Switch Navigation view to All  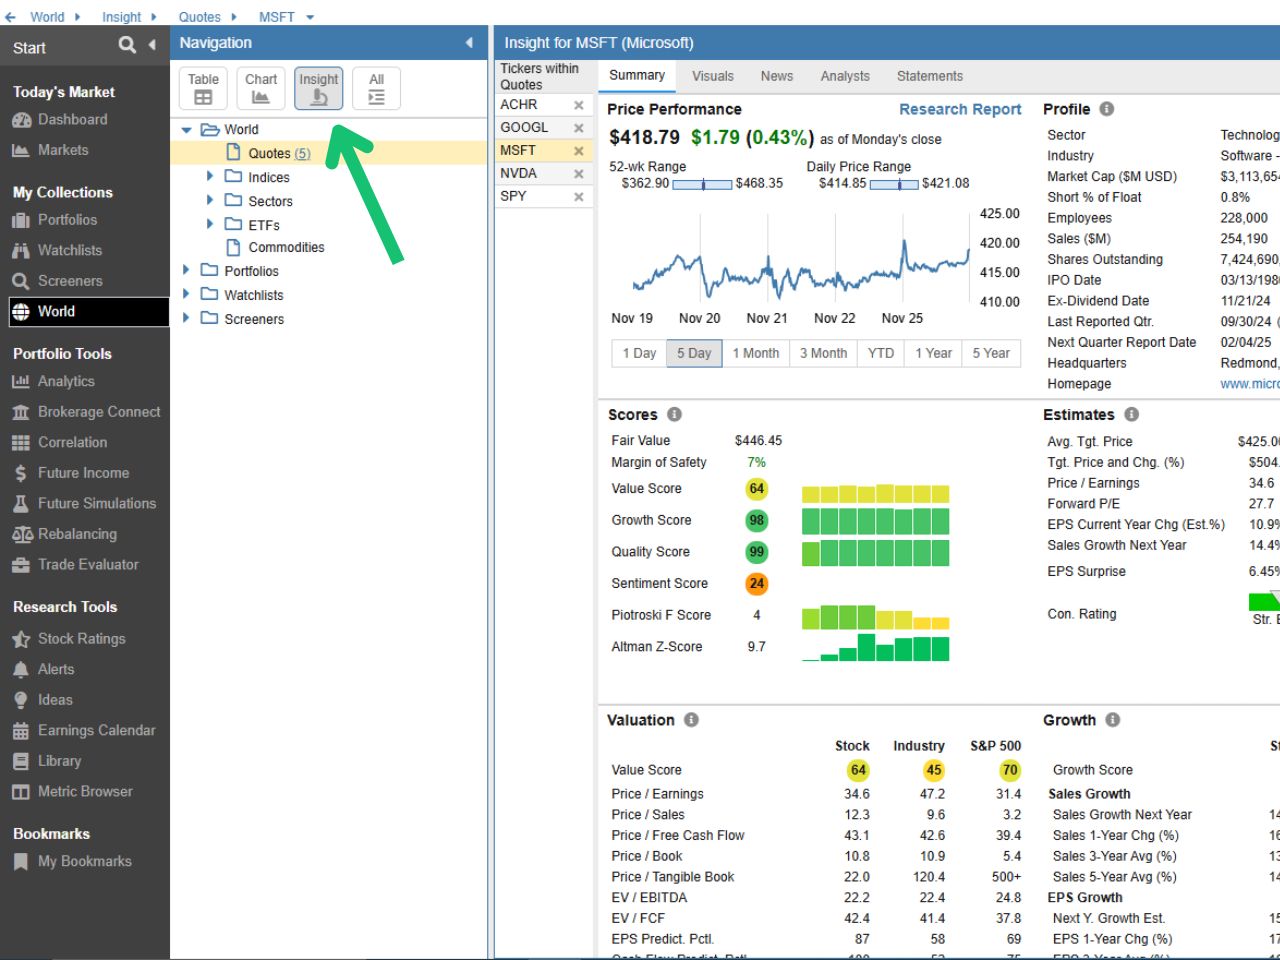(x=376, y=88)
